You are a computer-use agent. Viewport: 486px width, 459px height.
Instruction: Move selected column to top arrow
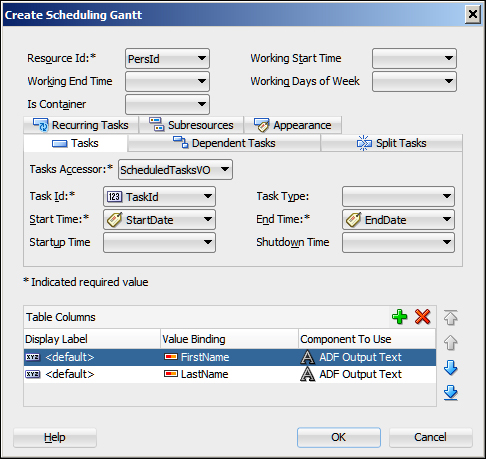tap(450, 318)
